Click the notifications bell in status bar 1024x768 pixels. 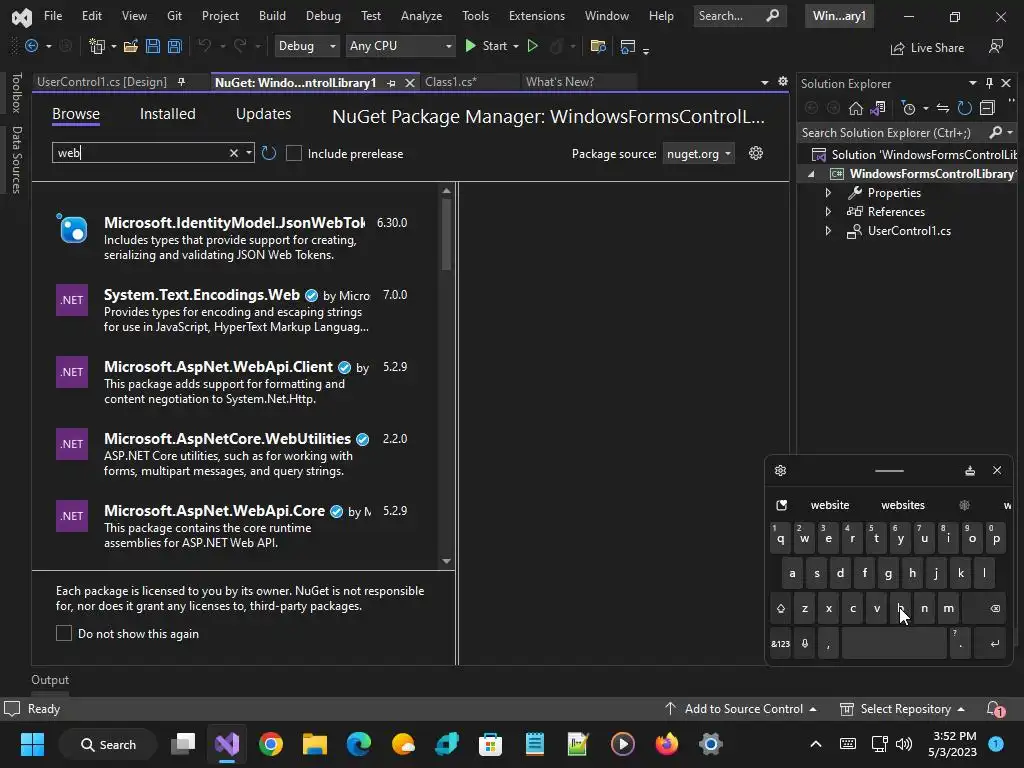pyautogui.click(x=995, y=709)
